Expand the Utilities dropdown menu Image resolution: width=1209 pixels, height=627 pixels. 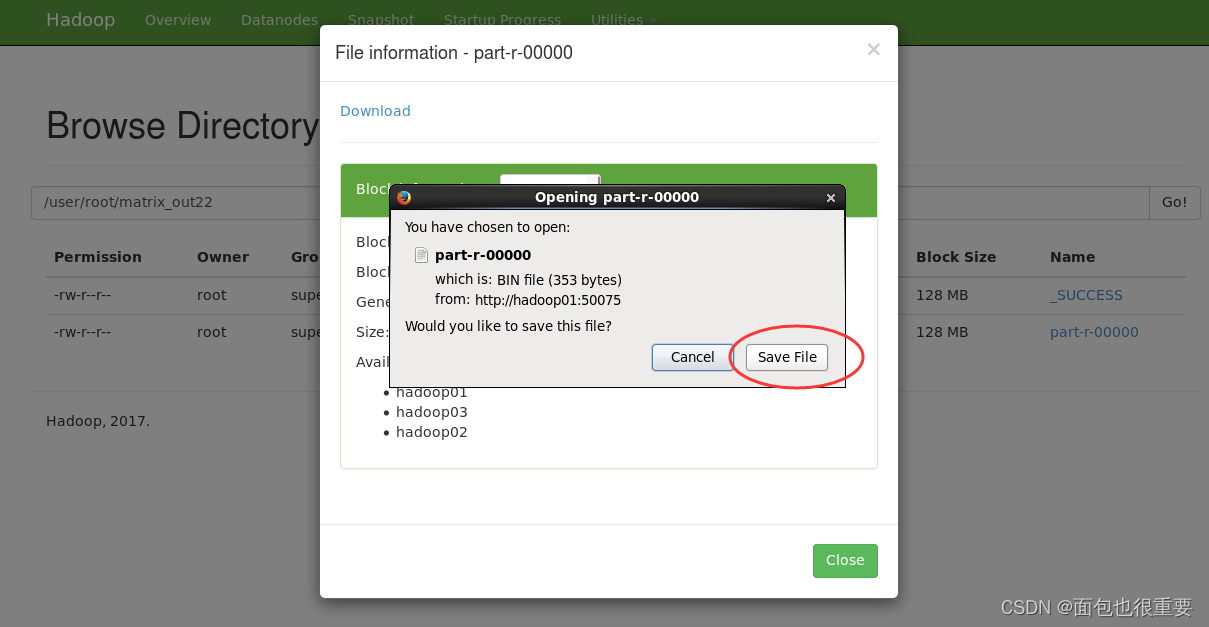point(623,20)
